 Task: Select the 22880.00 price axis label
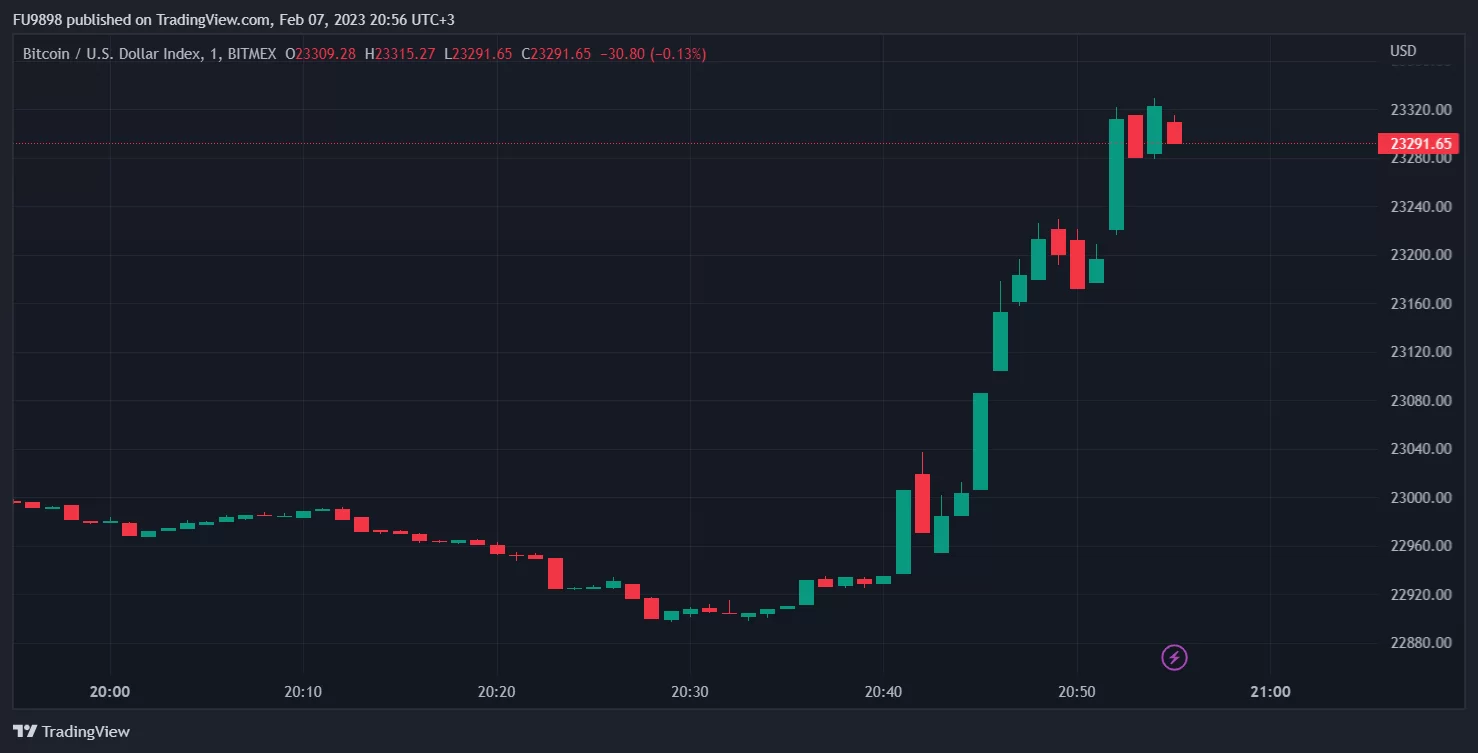click(1421, 642)
